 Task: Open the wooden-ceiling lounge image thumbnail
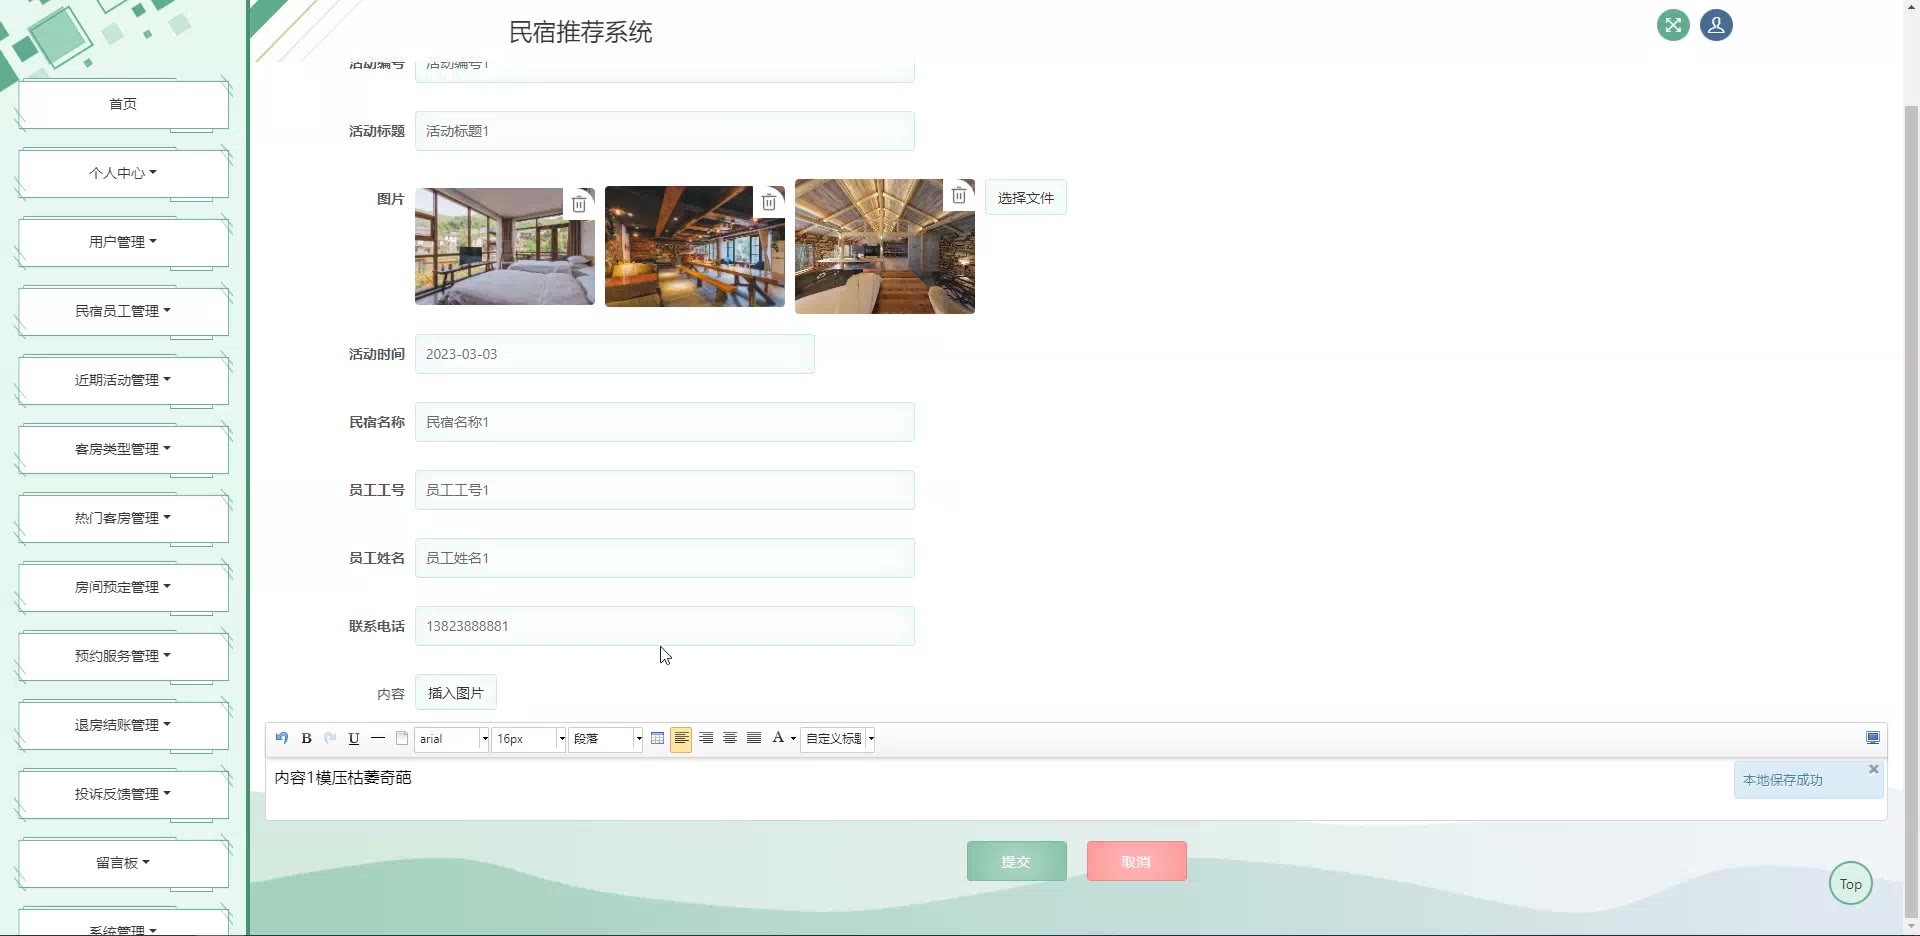click(885, 247)
